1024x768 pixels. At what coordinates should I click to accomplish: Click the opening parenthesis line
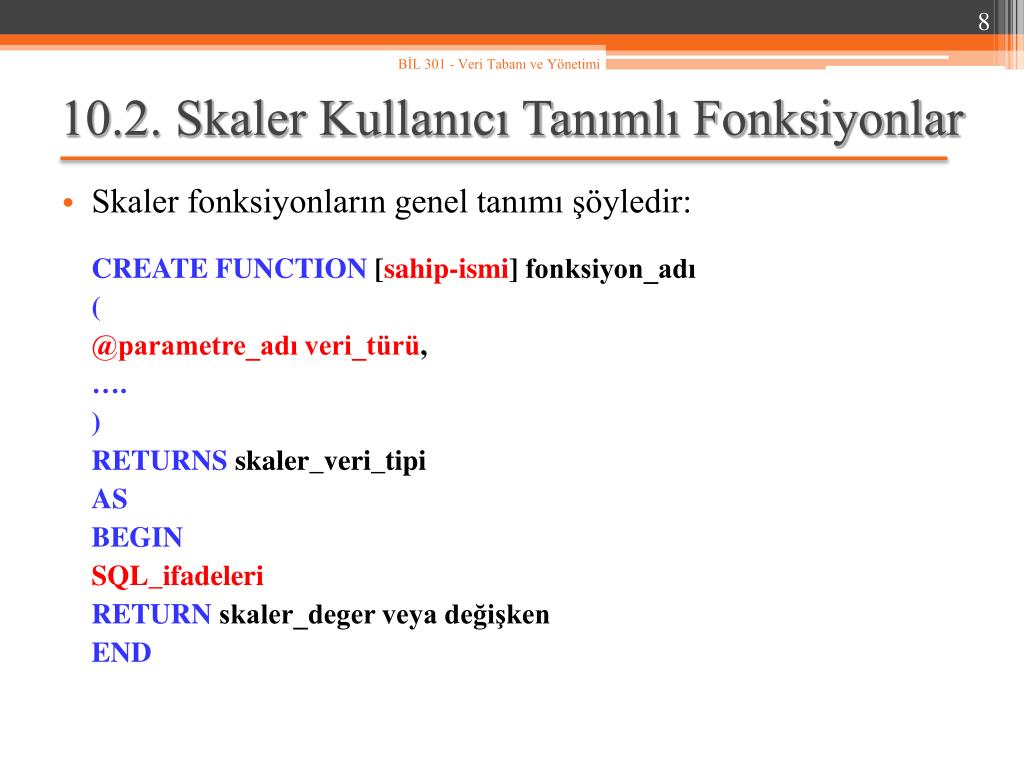96,307
